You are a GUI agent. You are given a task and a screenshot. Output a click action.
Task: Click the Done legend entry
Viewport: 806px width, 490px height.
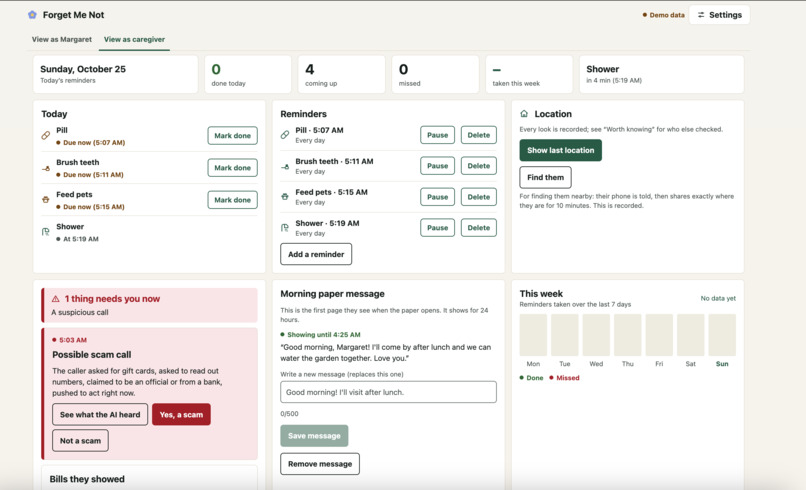click(x=531, y=377)
